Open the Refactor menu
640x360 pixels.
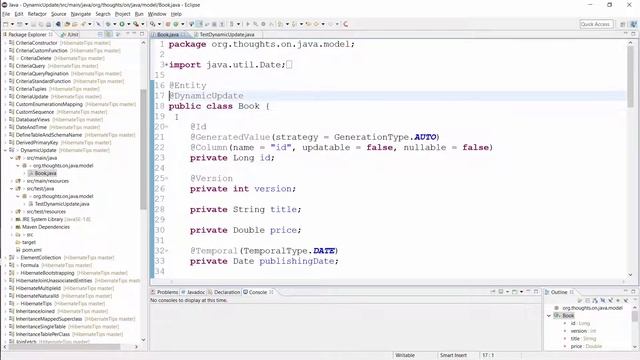pos(37,14)
